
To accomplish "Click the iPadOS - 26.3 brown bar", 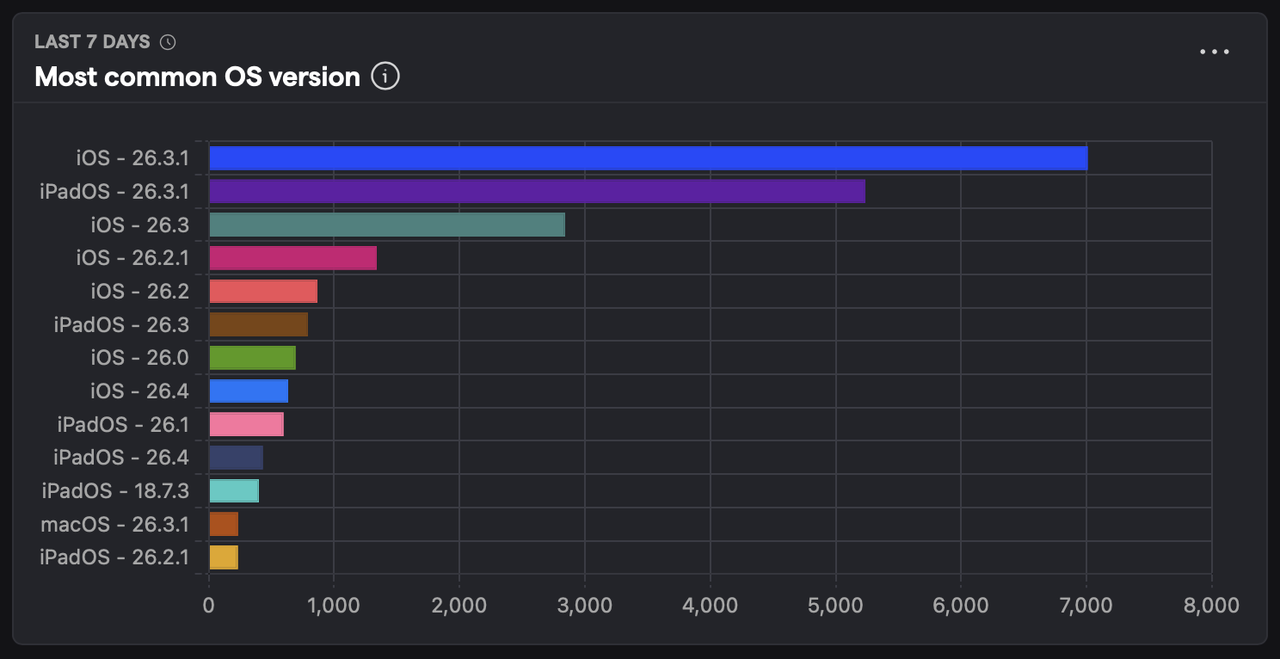I will pos(258,324).
